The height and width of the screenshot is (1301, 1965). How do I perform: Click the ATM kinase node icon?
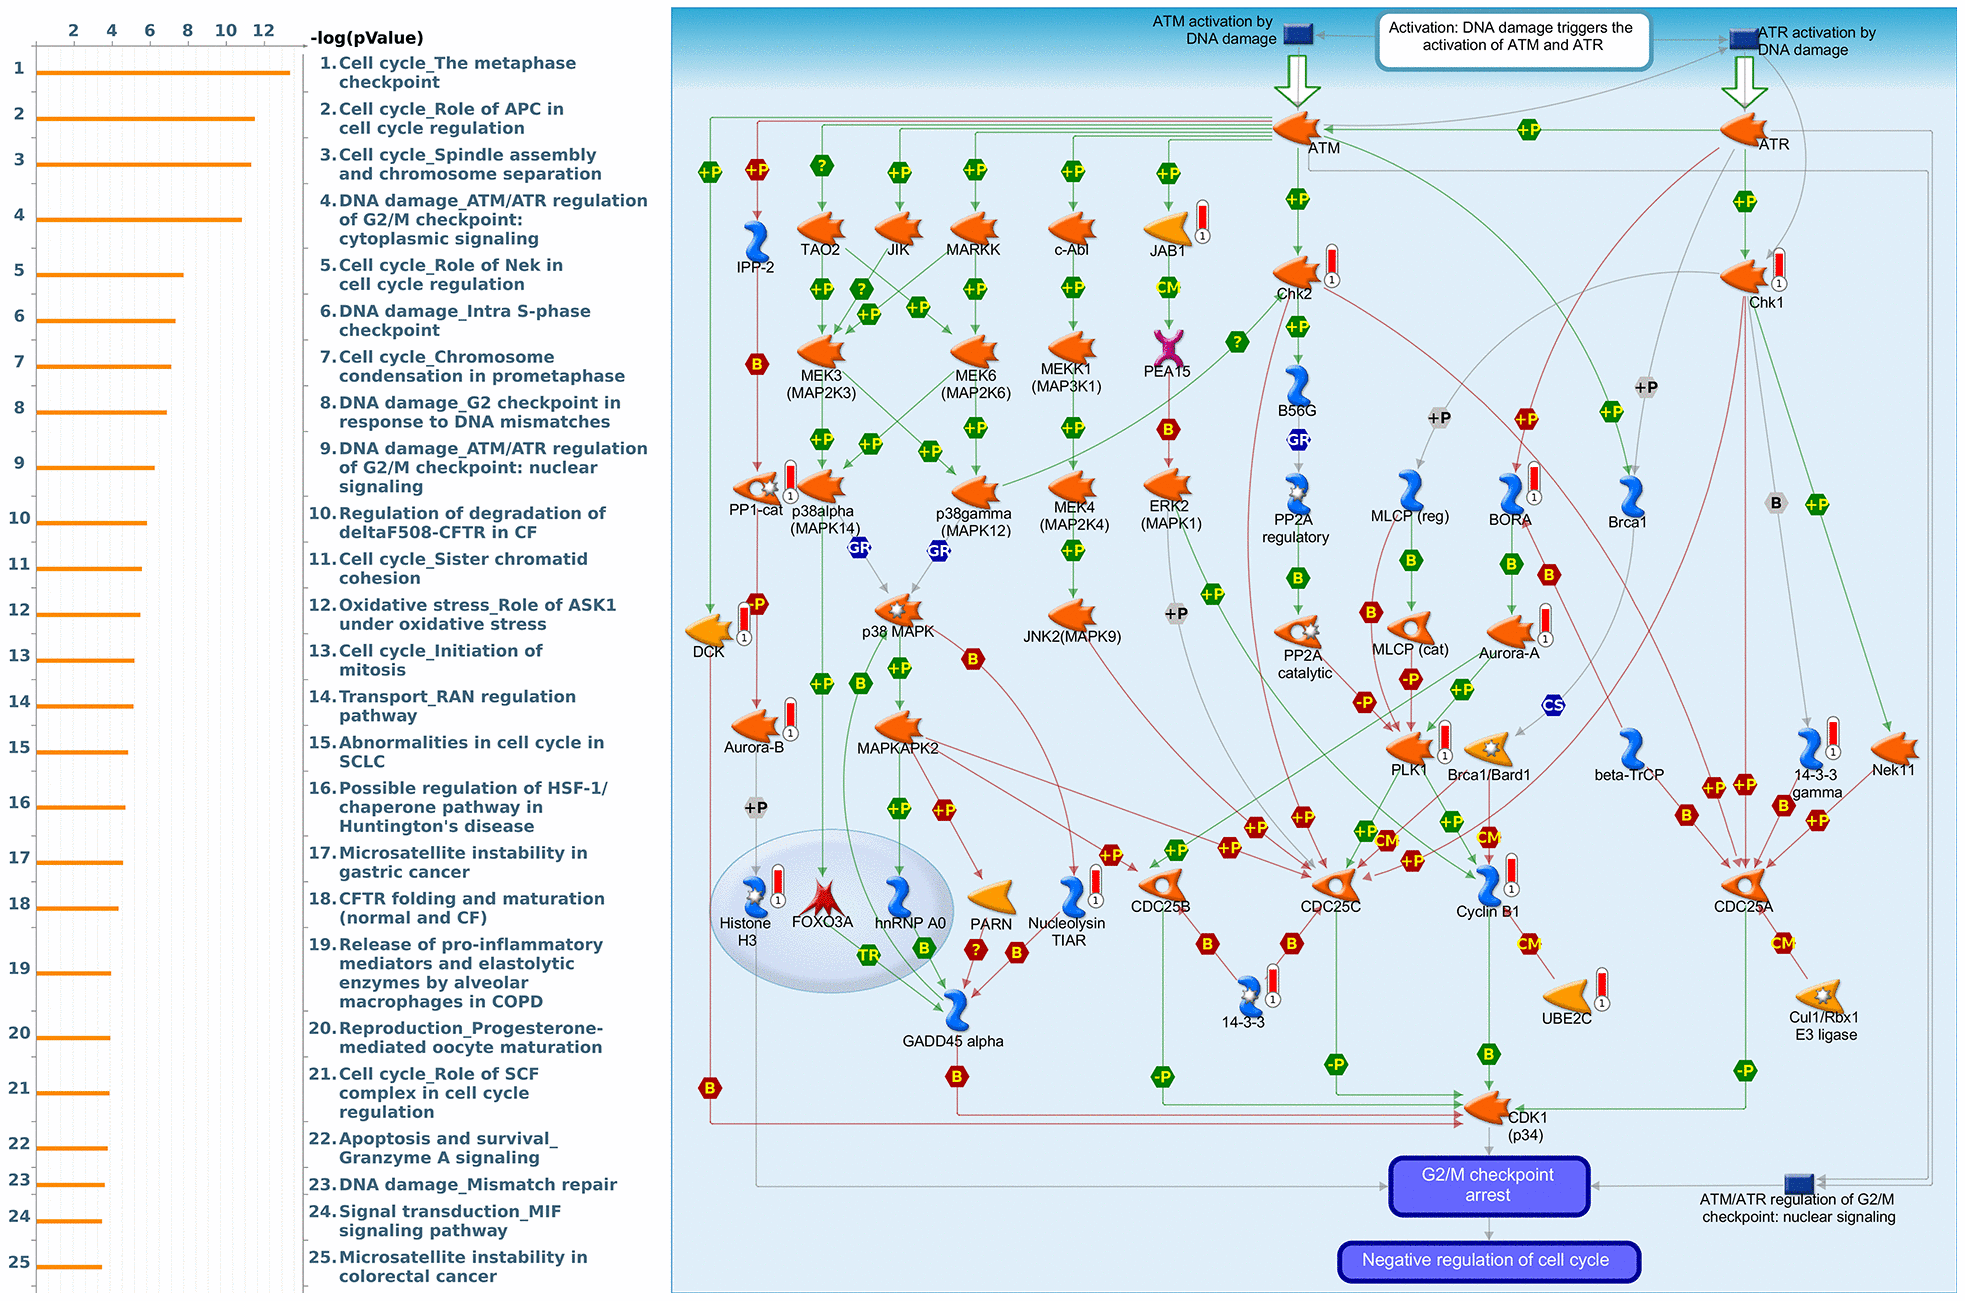(1297, 129)
